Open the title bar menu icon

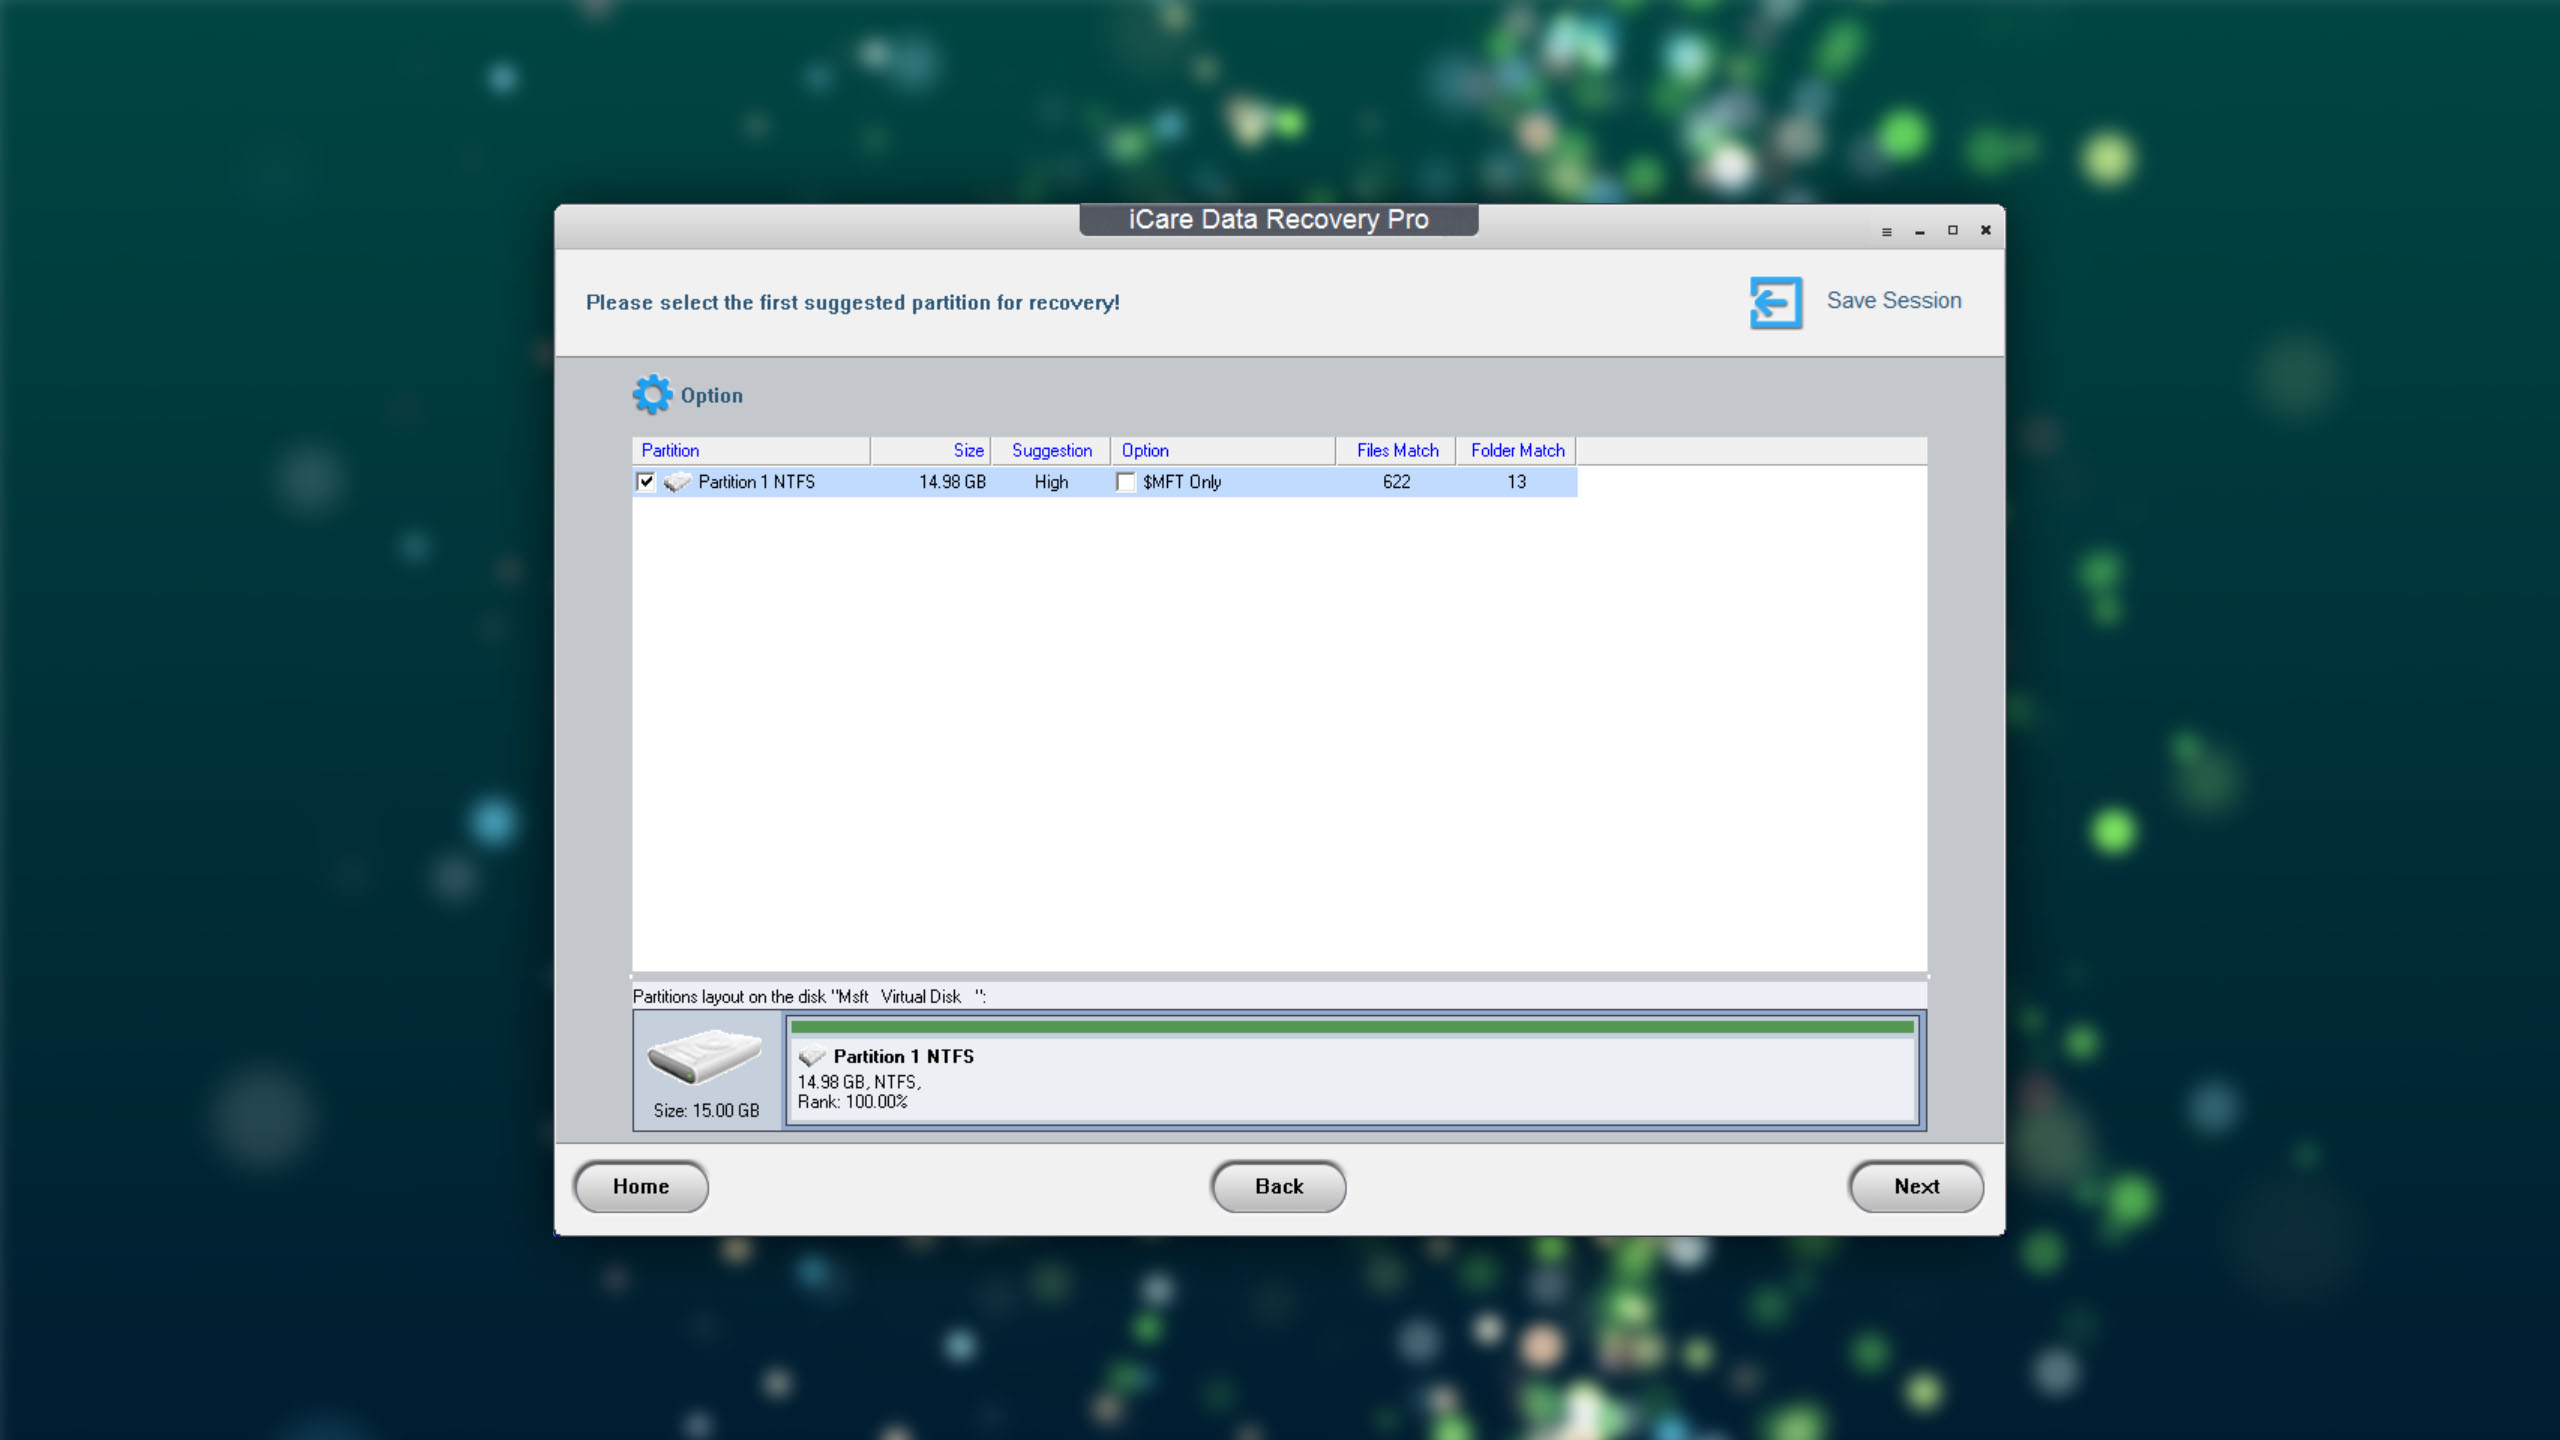(x=1887, y=232)
